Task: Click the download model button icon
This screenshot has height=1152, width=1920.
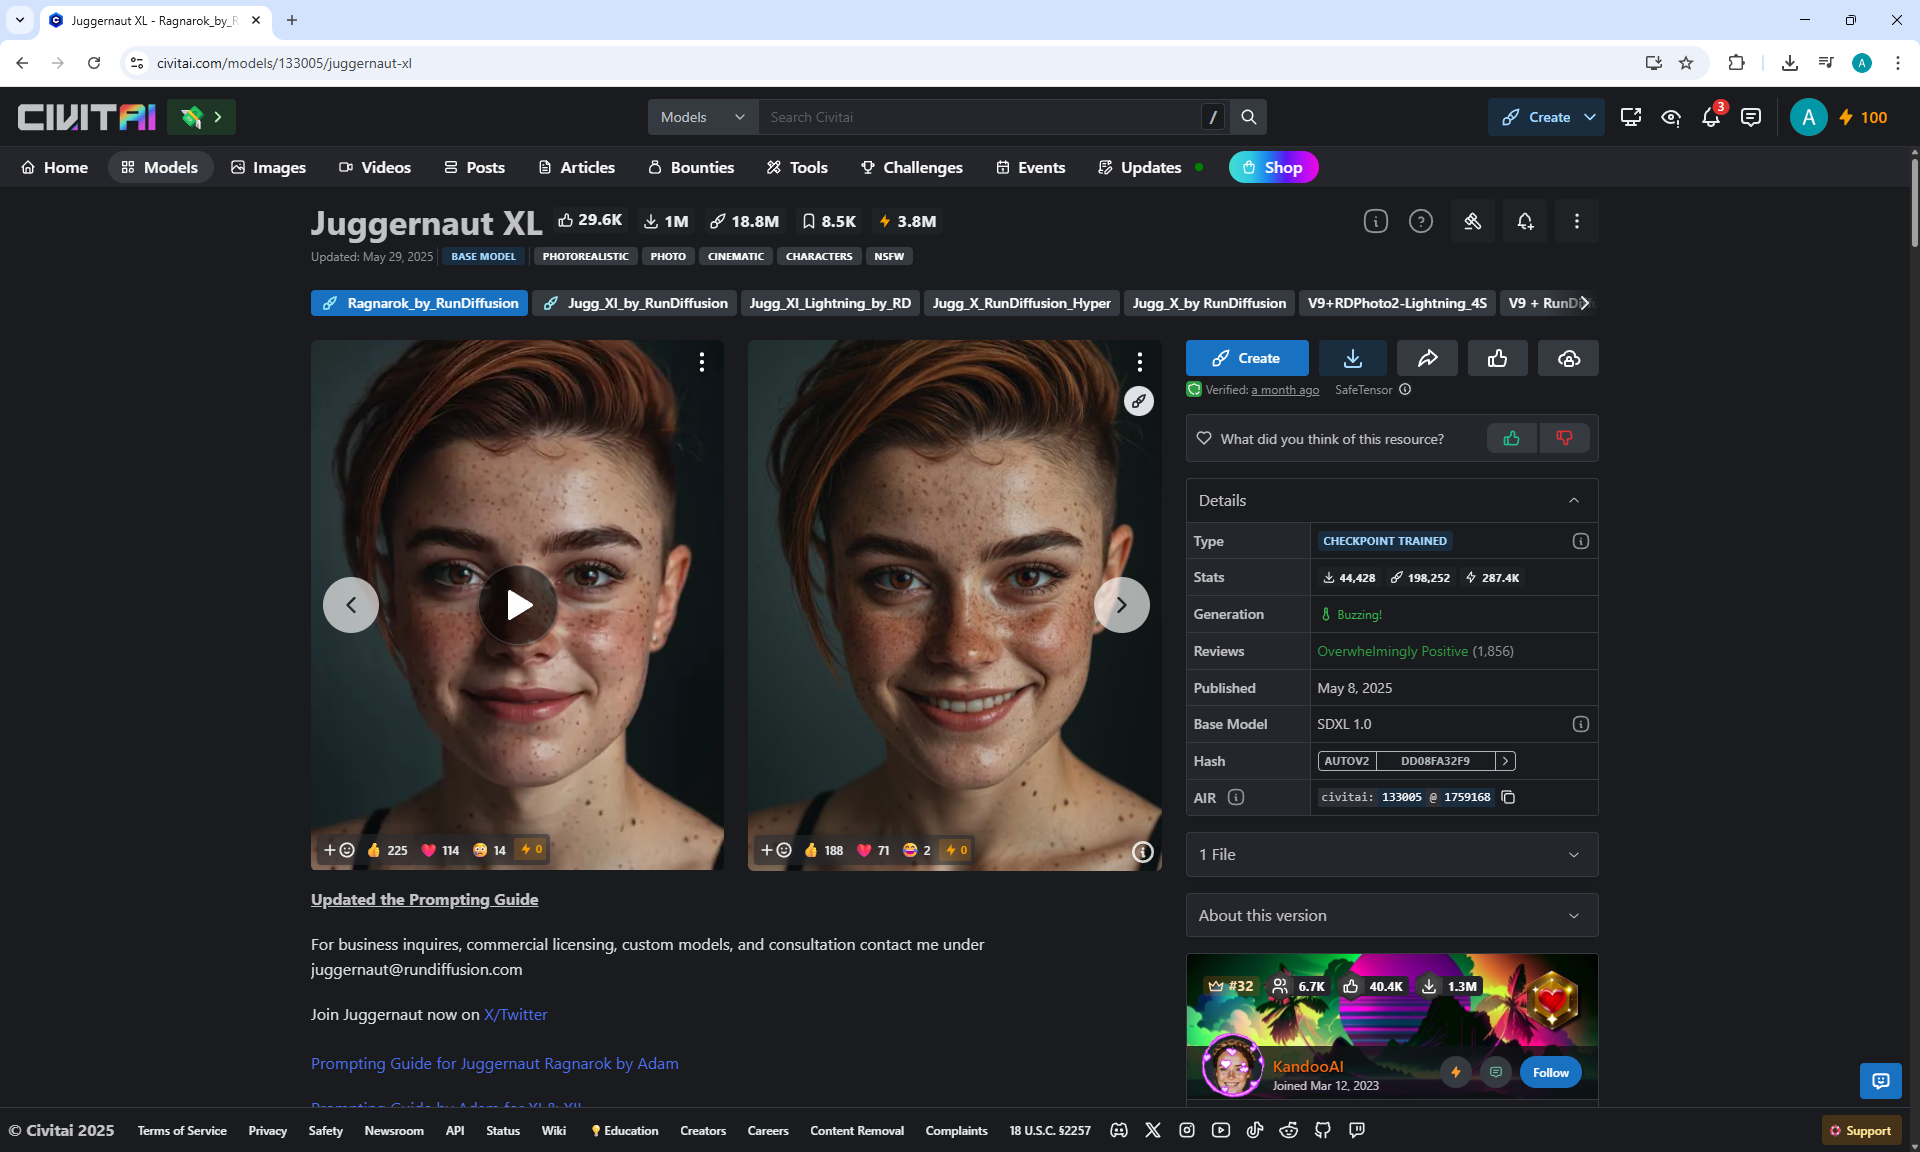Action: [1352, 358]
